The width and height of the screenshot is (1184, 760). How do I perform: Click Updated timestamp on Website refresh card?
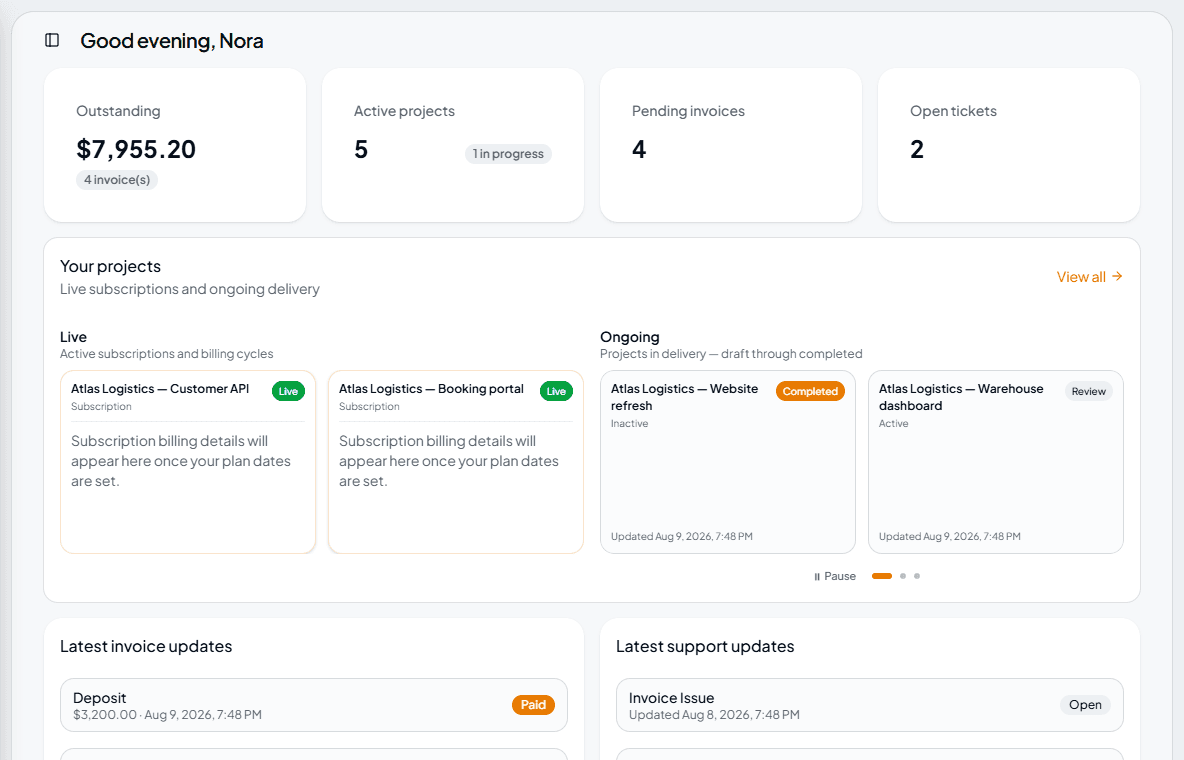682,536
